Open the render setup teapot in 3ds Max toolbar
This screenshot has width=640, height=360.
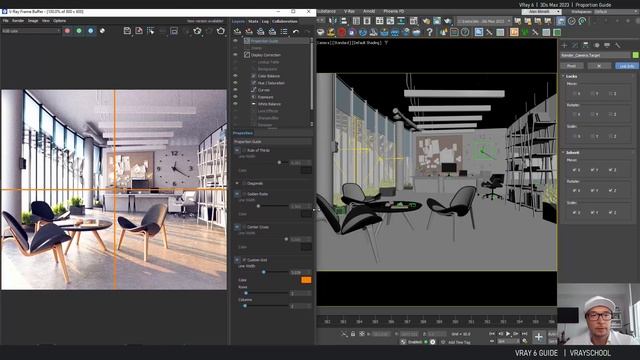pos(426,20)
